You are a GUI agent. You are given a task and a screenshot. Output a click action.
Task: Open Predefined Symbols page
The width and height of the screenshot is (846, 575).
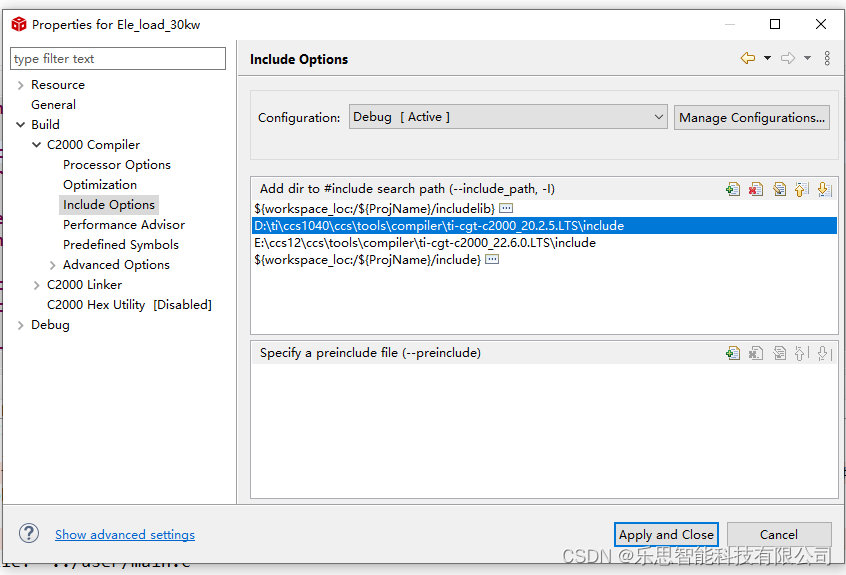click(120, 244)
